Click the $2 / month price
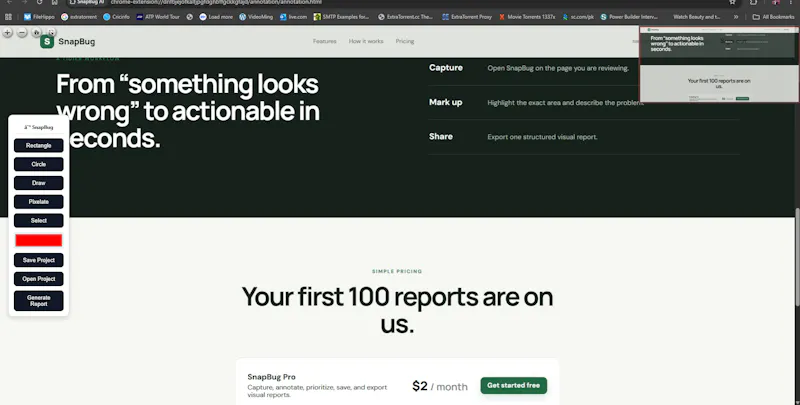Image resolution: width=800 pixels, height=405 pixels. tap(440, 386)
